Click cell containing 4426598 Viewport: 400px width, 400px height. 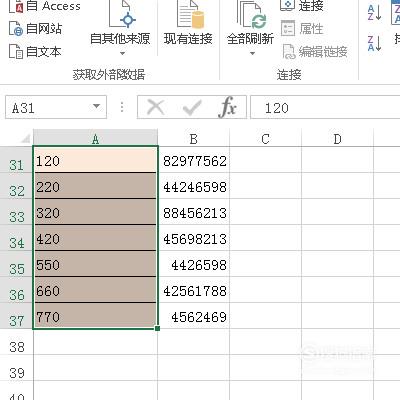(x=194, y=264)
